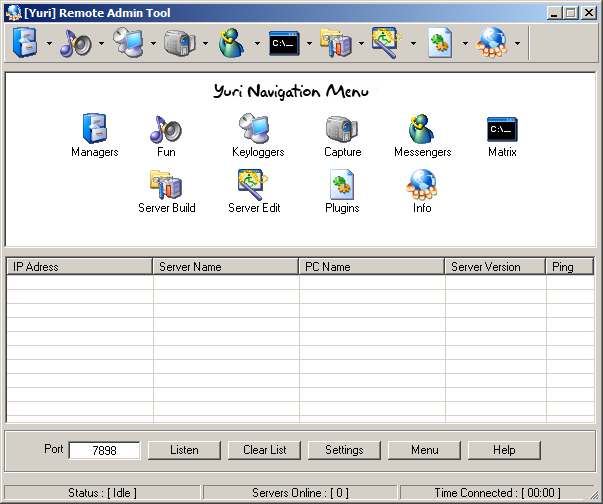Screen dimensions: 603x504
Task: Click the Menu button in the bottom row
Action: pos(425,450)
